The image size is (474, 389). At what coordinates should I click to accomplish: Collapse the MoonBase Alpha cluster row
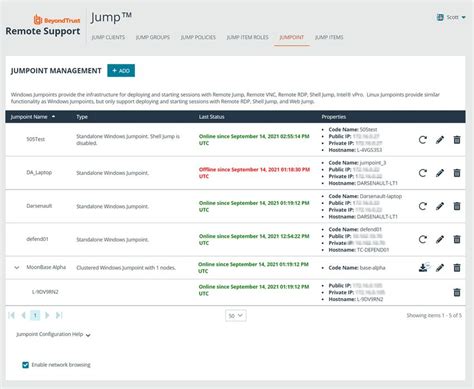[x=17, y=267]
